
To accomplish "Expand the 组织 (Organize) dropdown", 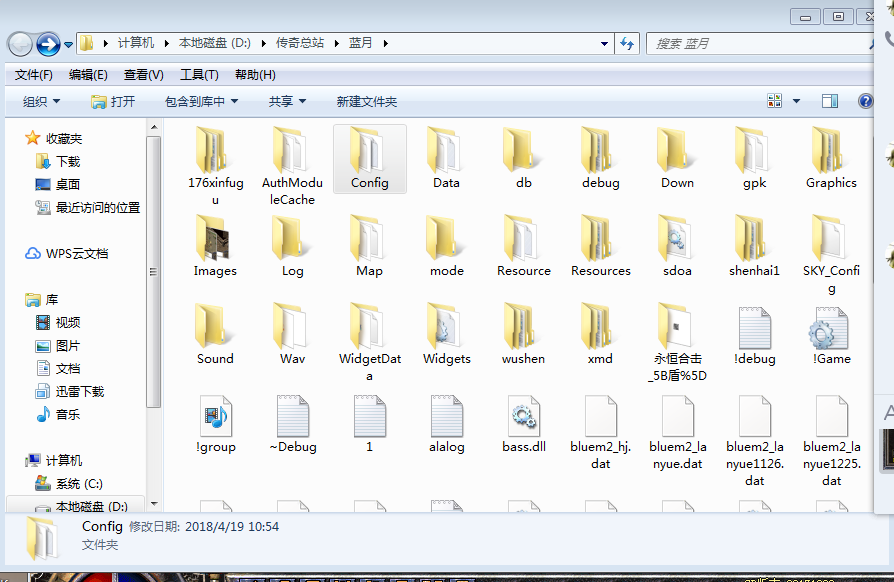I will coord(41,101).
